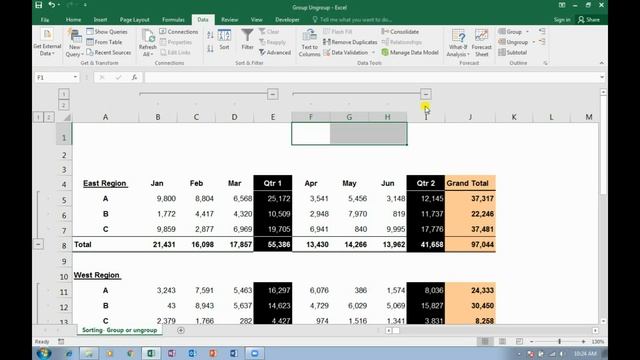Collapse the Qtr 1 column group
The height and width of the screenshot is (360, 640).
click(273, 94)
